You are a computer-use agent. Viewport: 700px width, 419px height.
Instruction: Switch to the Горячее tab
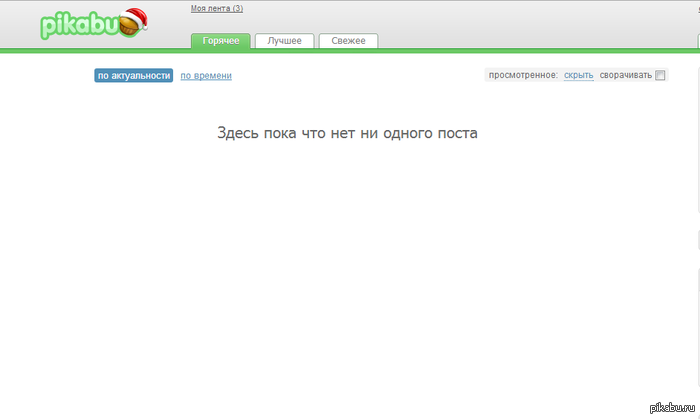tap(221, 41)
